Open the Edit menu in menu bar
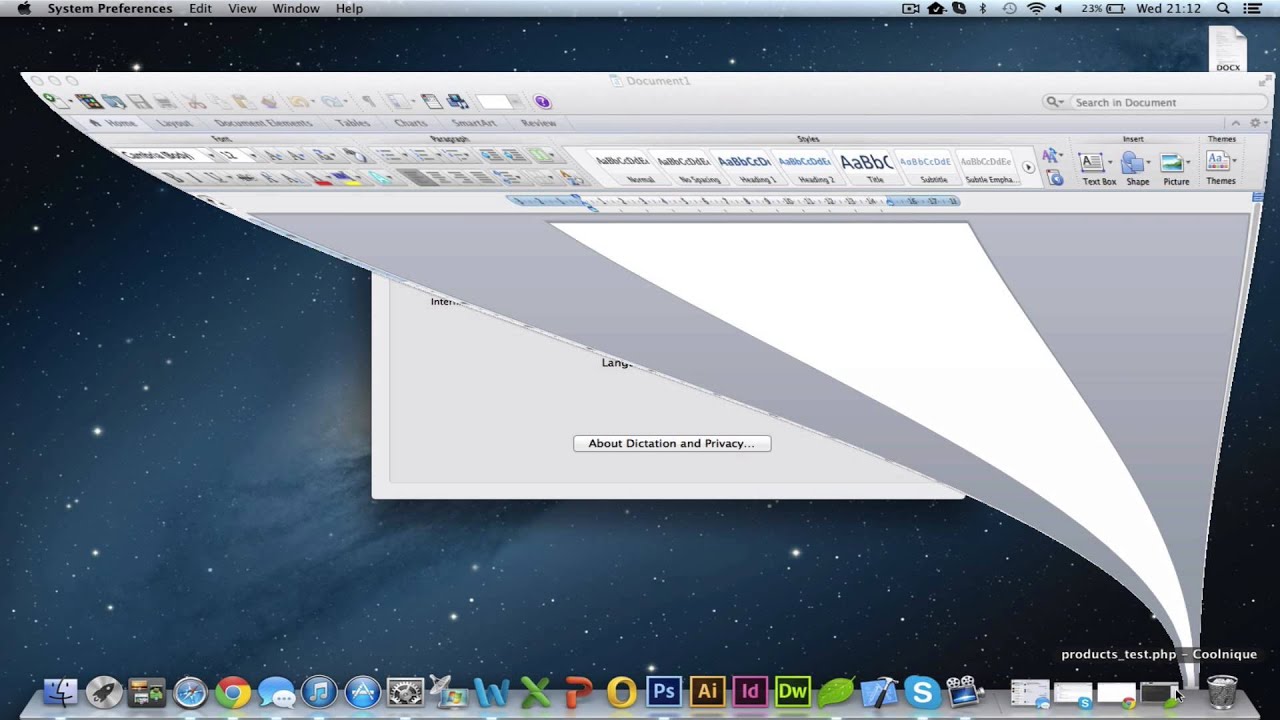The image size is (1280, 720). tap(200, 8)
